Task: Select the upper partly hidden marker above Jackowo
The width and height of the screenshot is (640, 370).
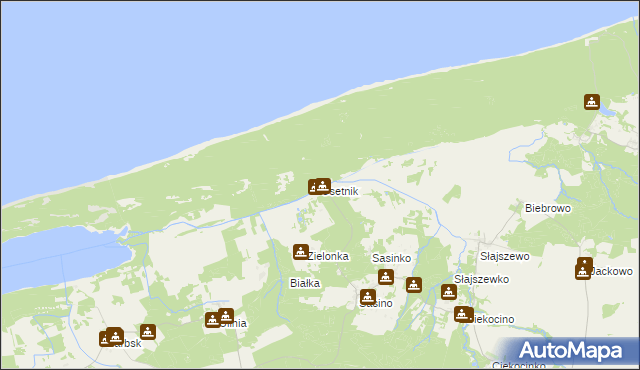Action: coord(585,261)
